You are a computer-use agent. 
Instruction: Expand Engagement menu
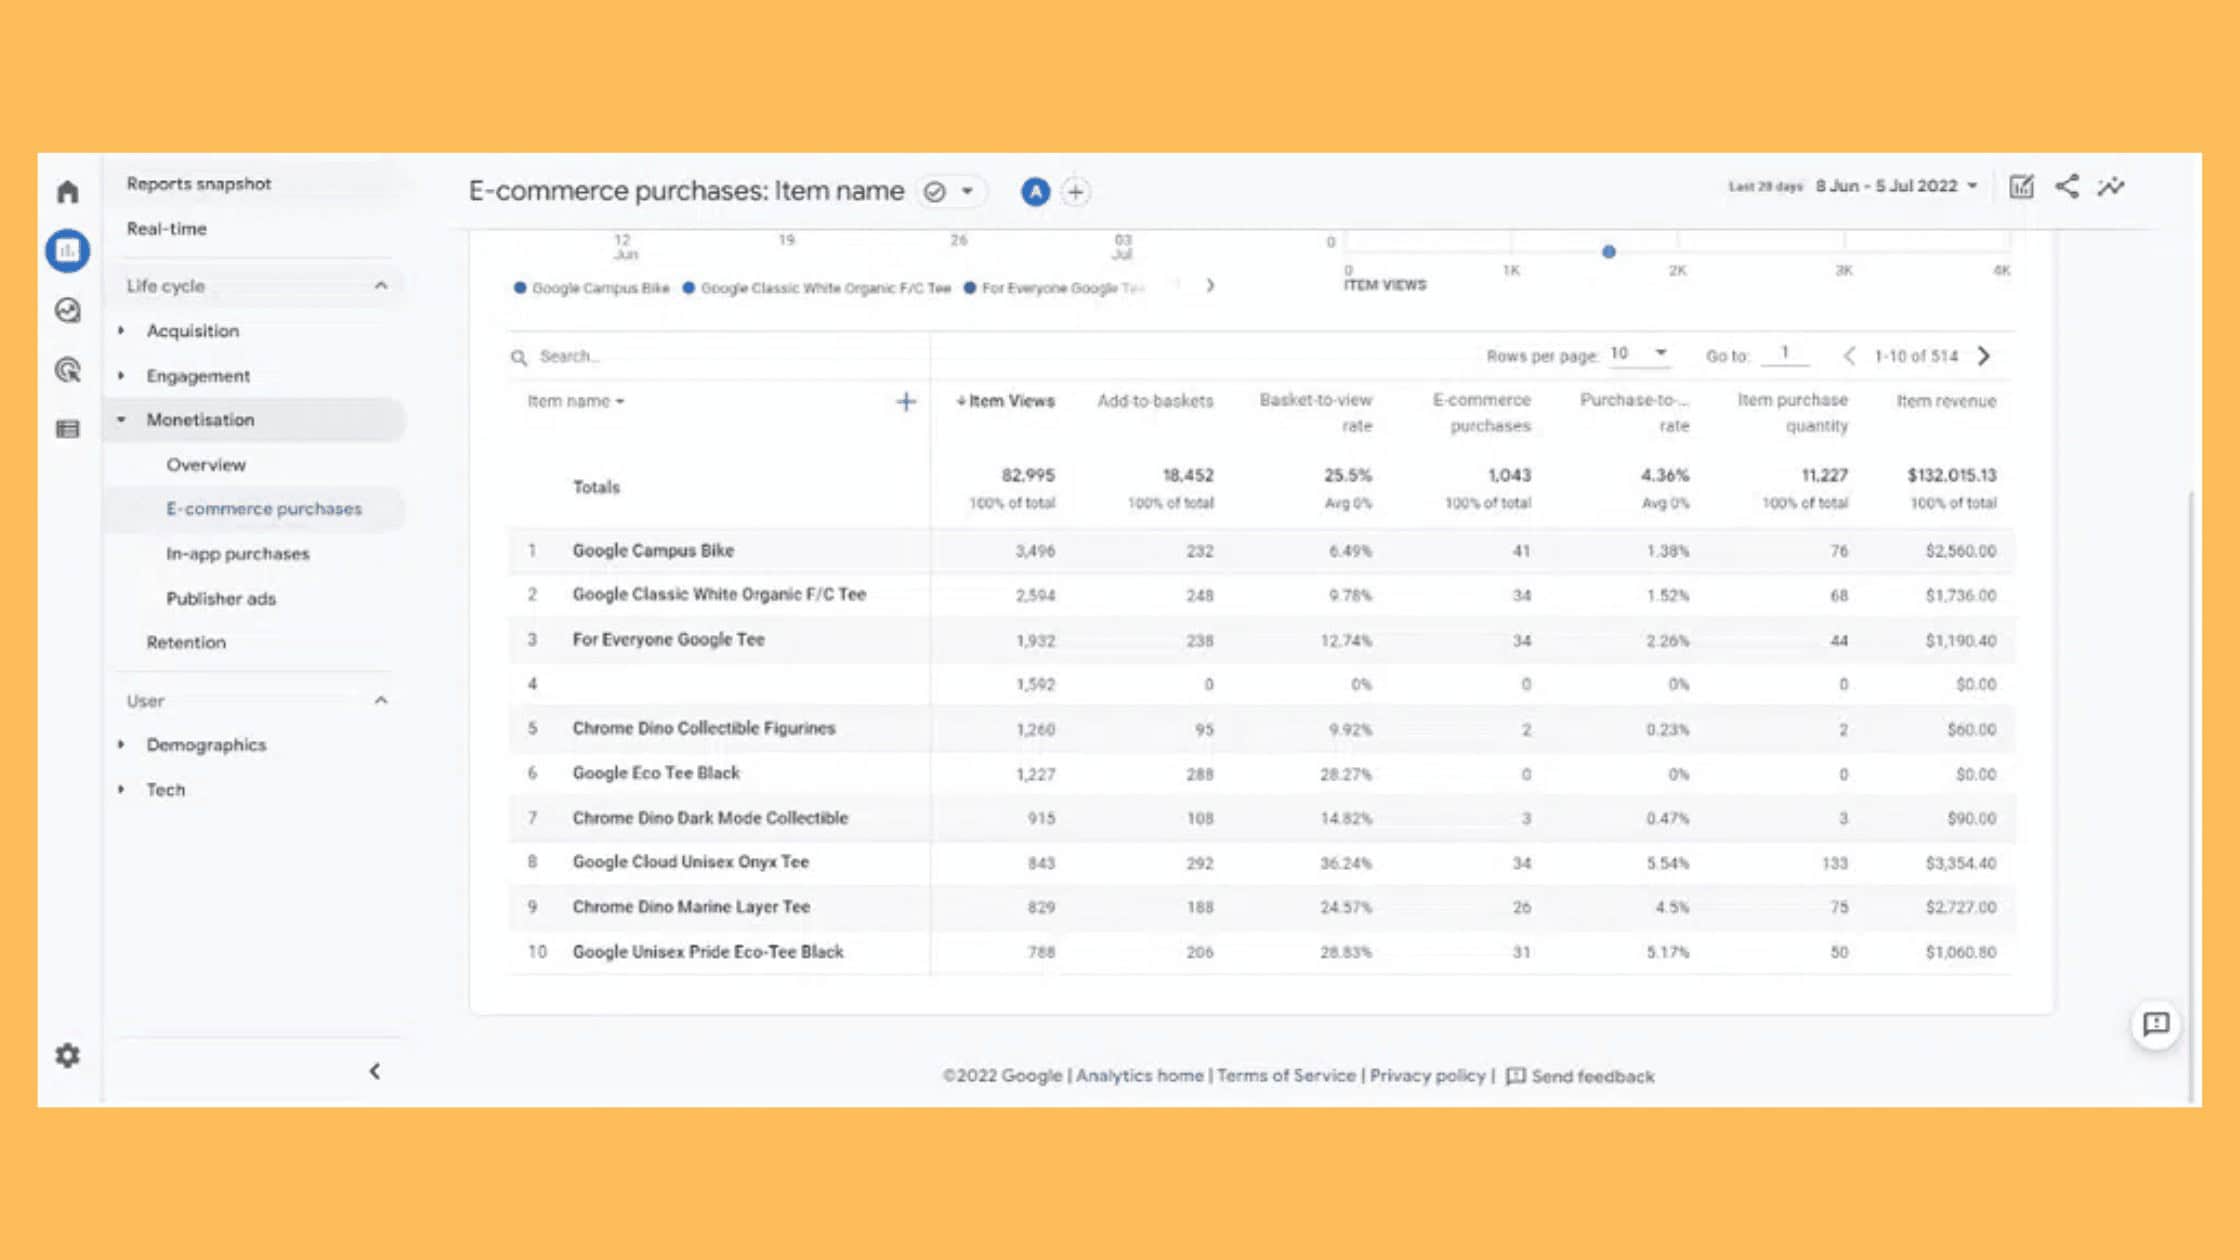(x=198, y=376)
